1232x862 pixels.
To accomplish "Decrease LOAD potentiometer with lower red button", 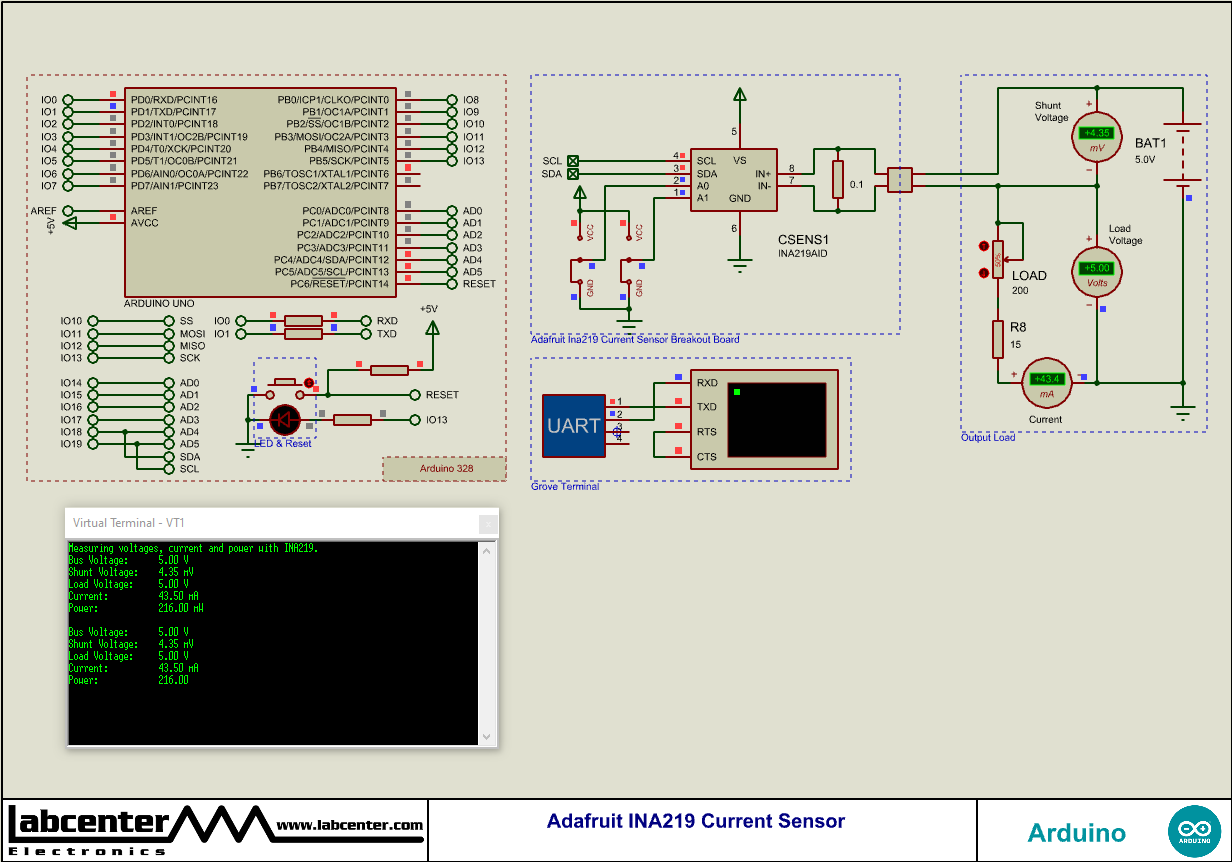I will (x=983, y=272).
